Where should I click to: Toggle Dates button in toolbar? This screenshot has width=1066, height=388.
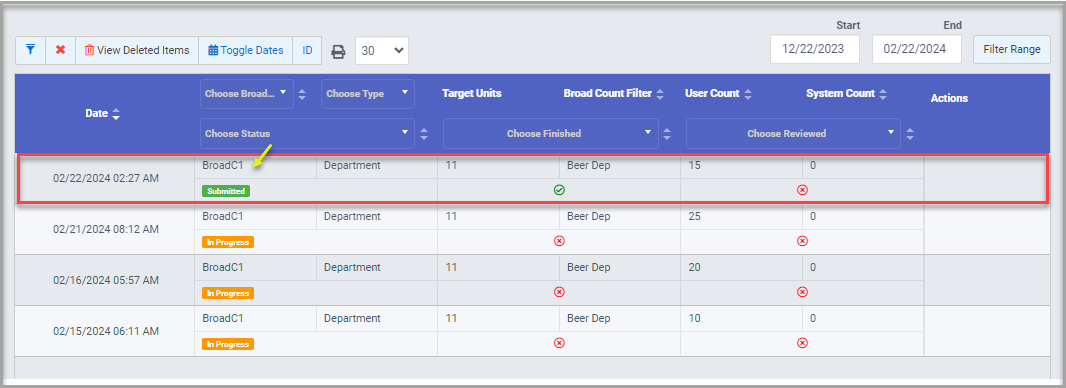point(245,50)
